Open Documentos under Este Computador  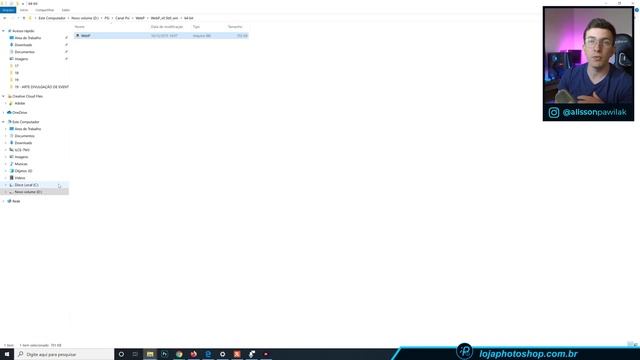point(24,136)
